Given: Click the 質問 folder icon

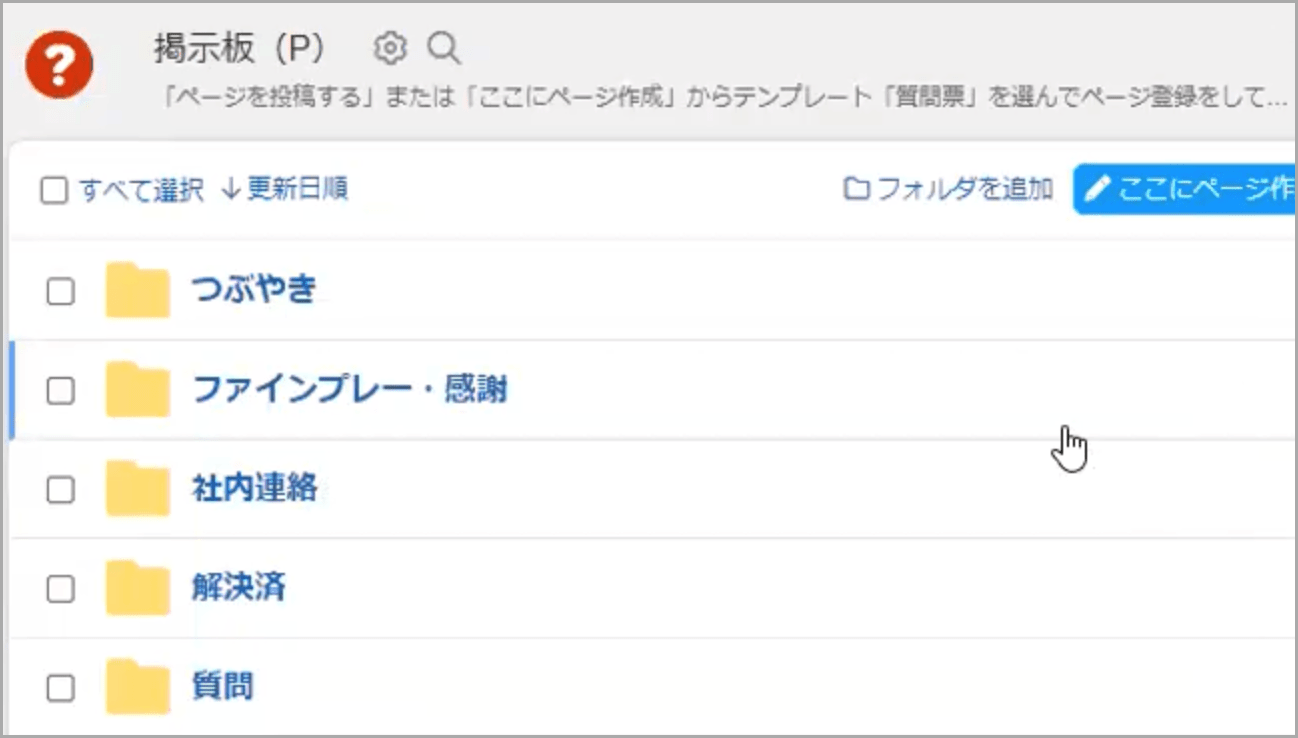Looking at the screenshot, I should click(137, 686).
